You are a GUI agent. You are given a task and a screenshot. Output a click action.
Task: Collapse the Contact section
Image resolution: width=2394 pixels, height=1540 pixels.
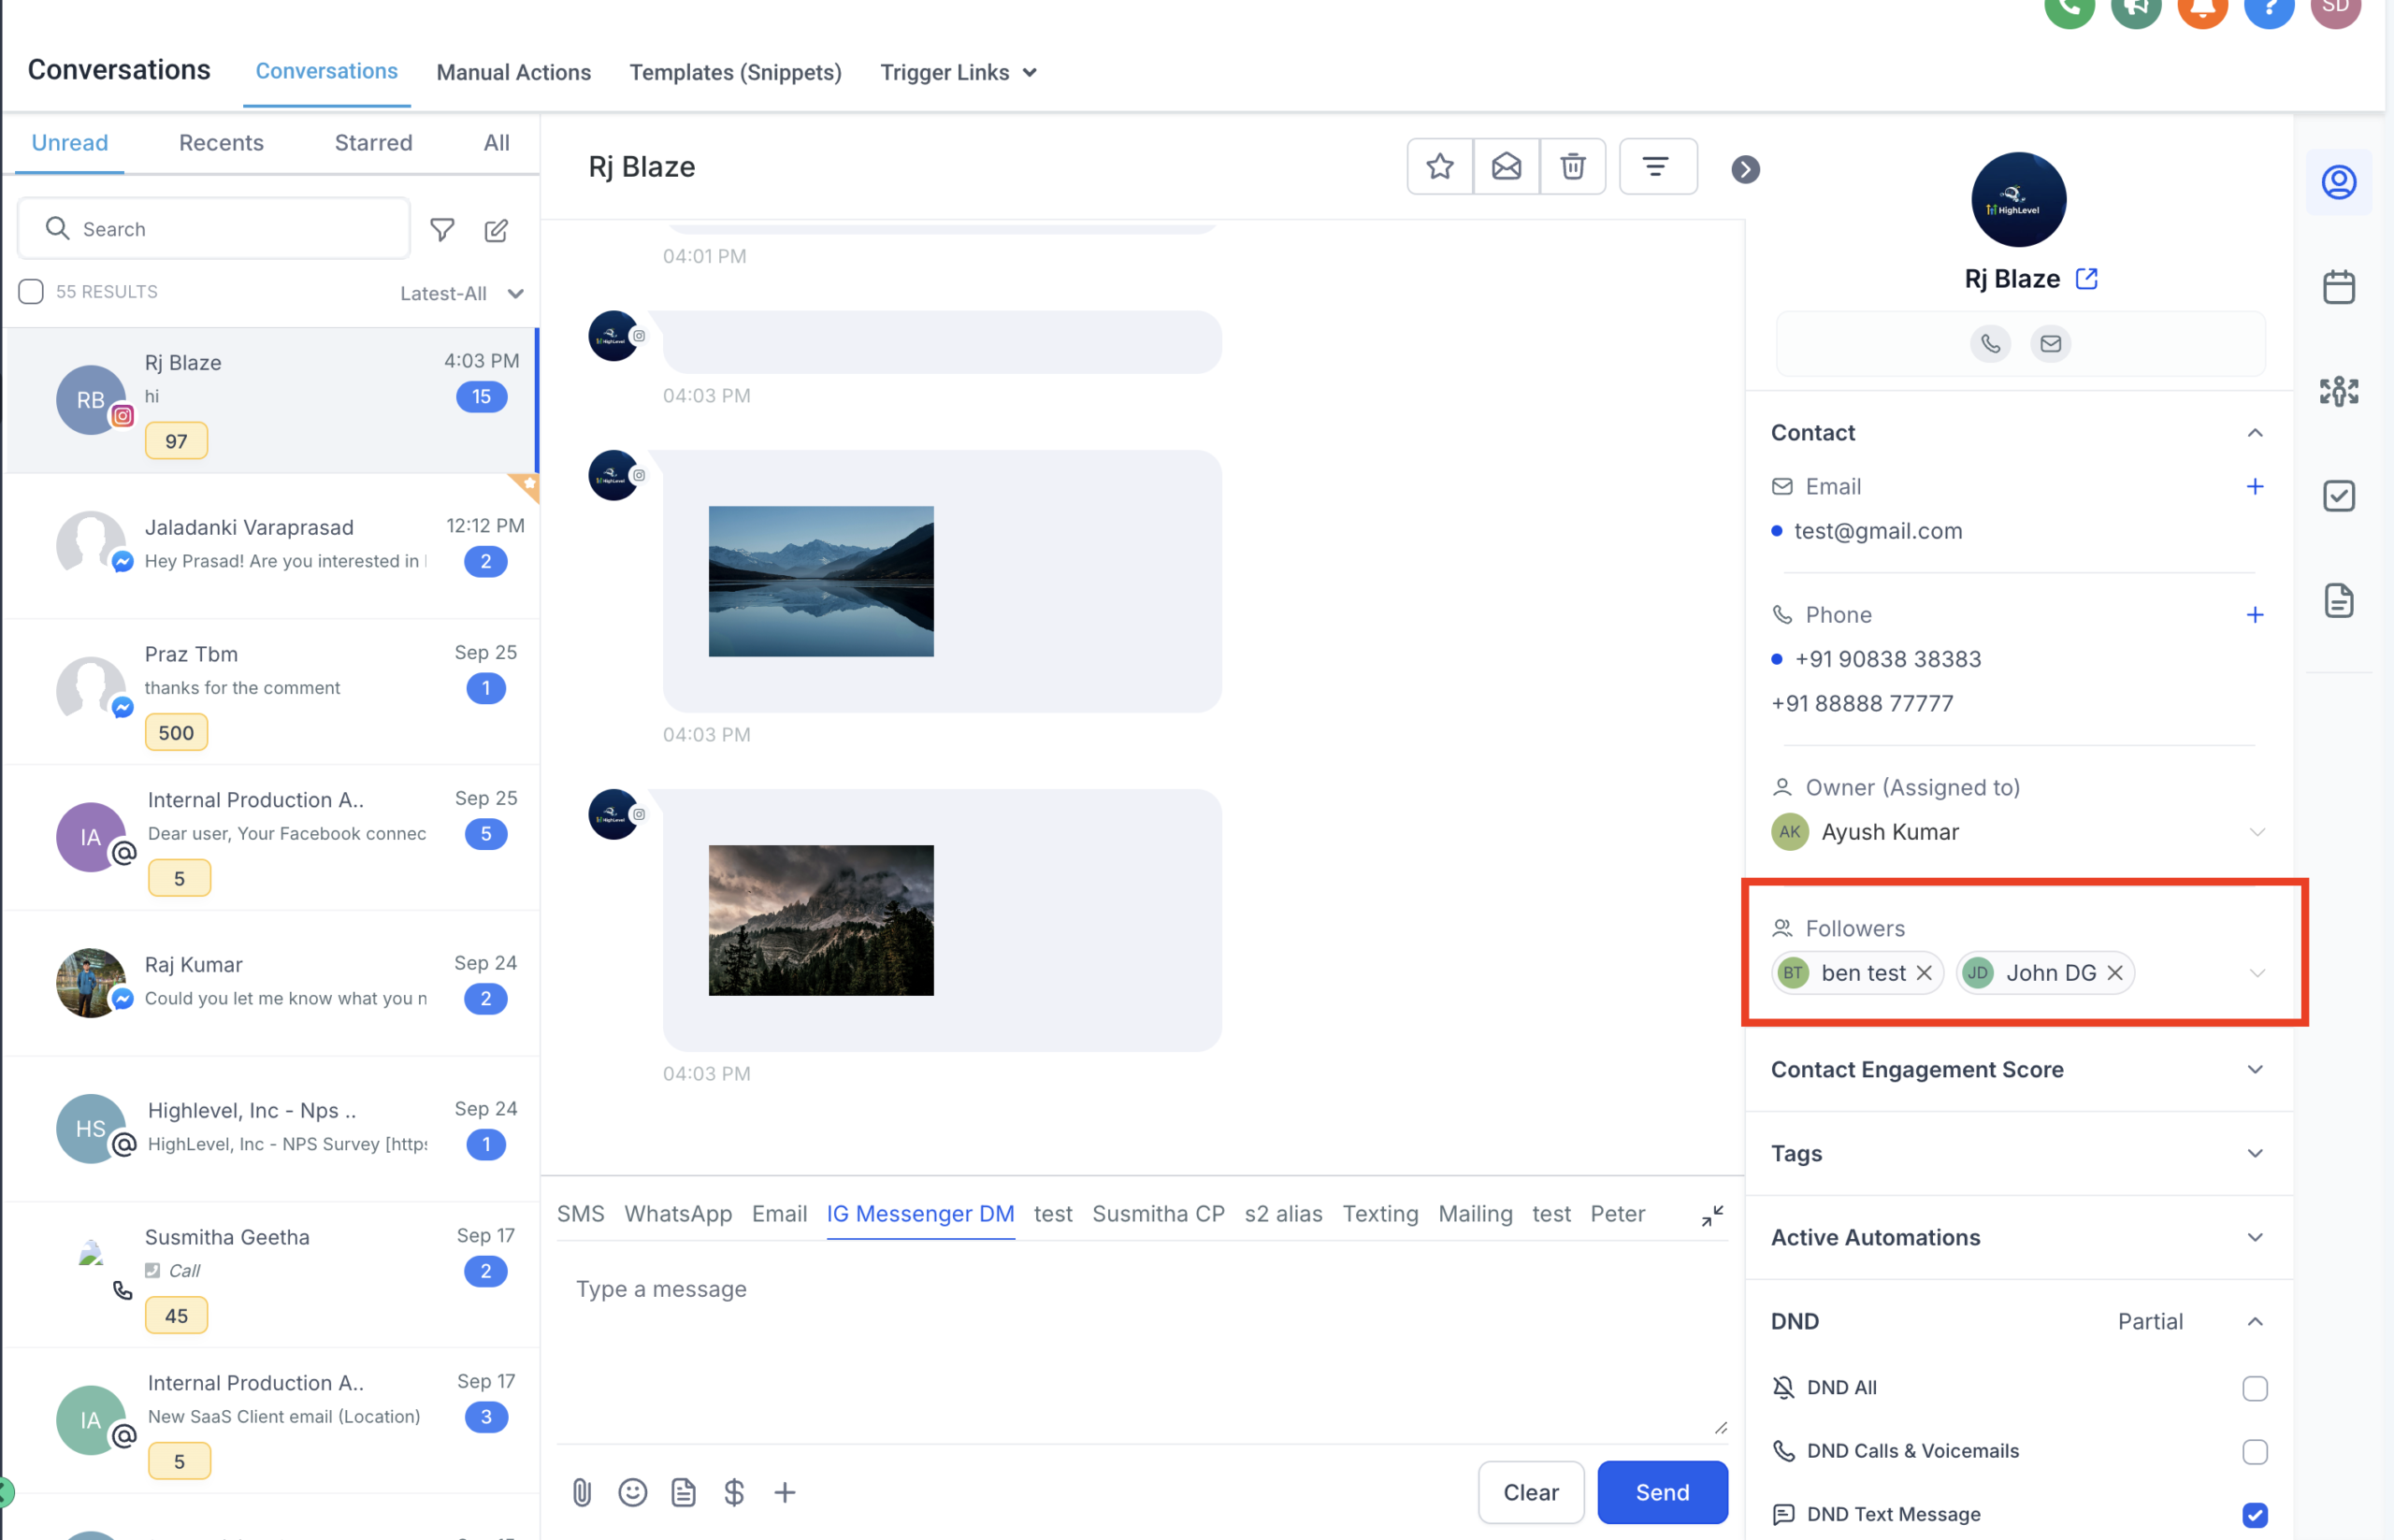click(2255, 432)
